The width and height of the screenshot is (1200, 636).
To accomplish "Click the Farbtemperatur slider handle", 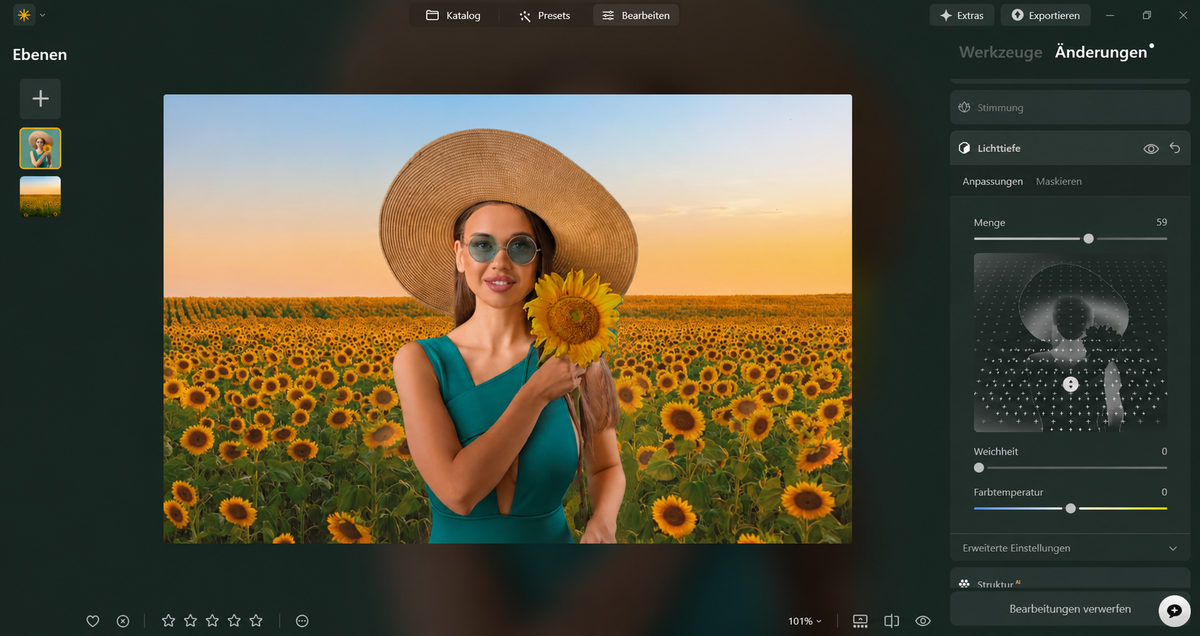I will 1071,508.
